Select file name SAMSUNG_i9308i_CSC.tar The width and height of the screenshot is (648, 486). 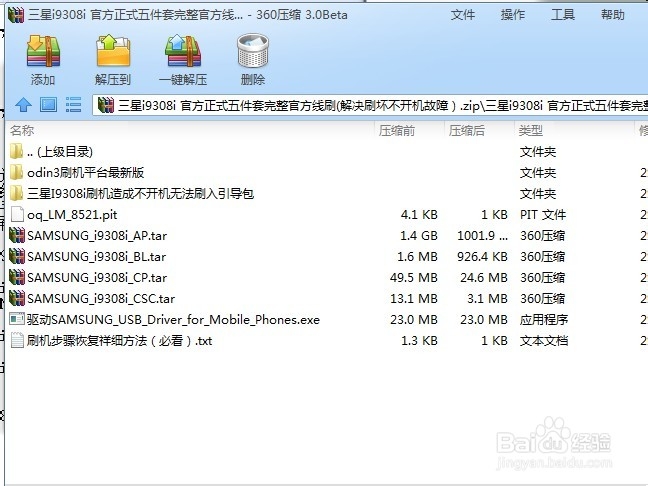(101, 299)
